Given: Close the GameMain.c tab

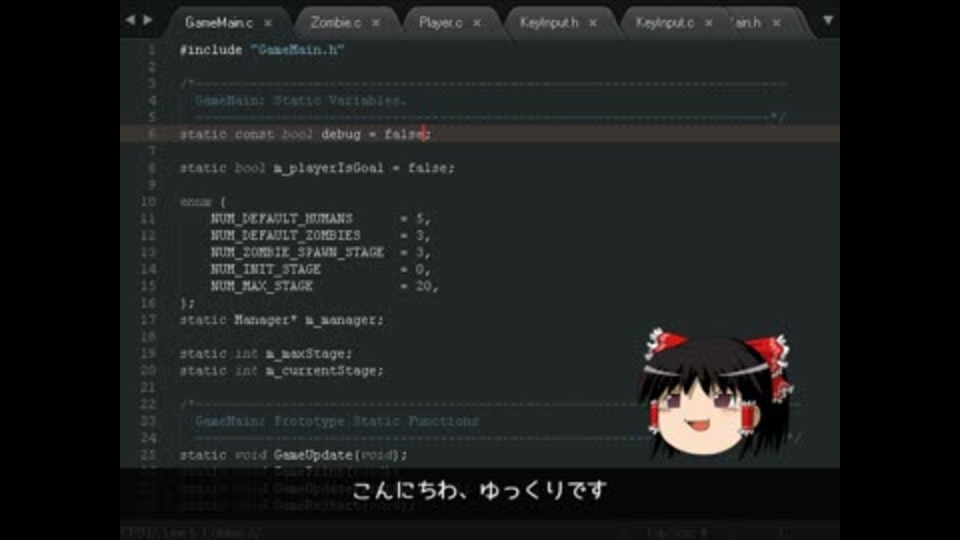Looking at the screenshot, I should [x=268, y=23].
